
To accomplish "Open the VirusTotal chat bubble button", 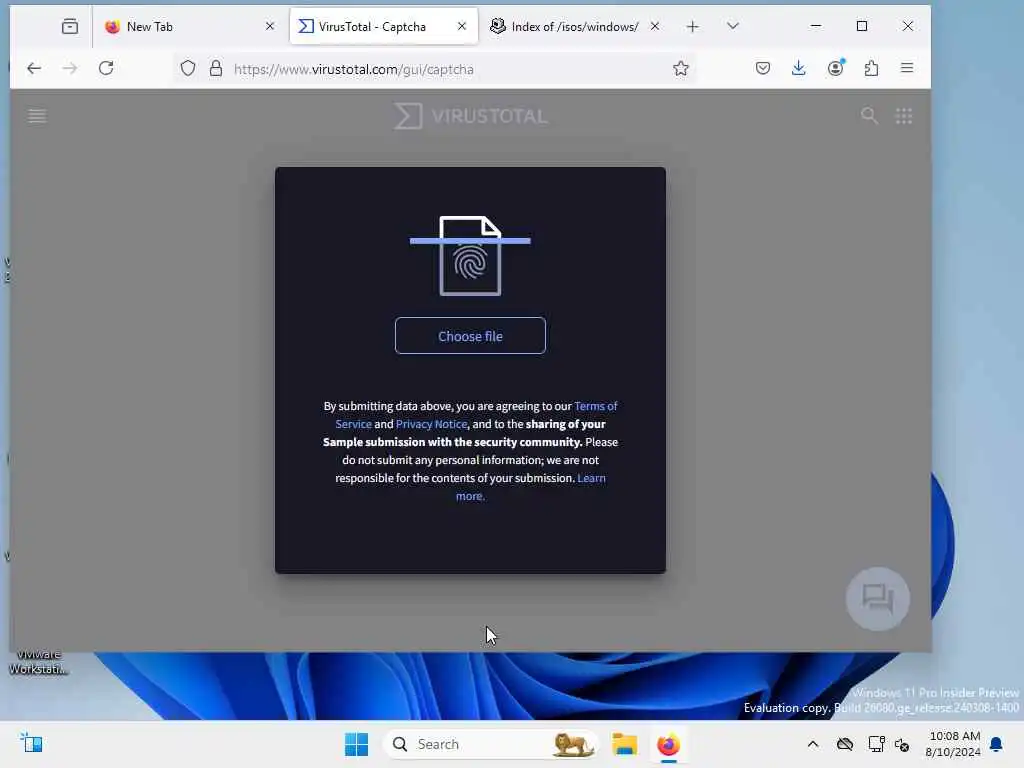I will point(878,599).
